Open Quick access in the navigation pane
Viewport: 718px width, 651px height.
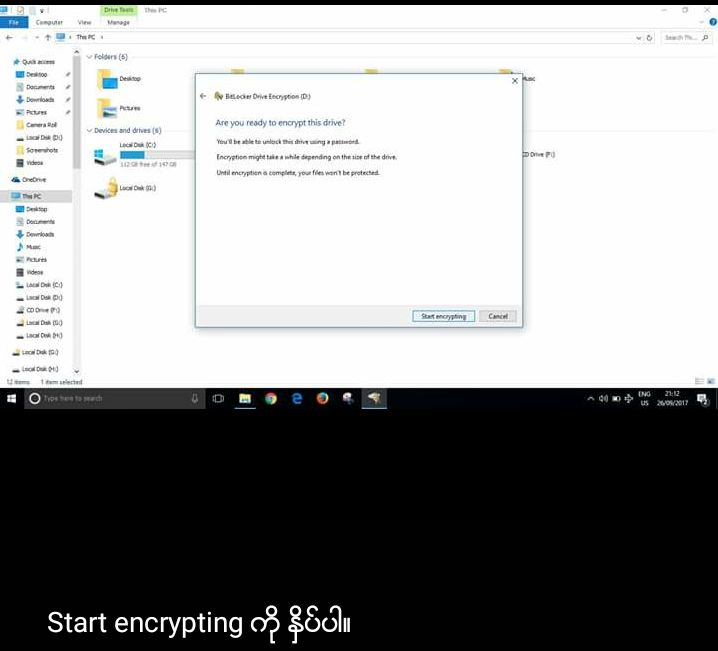click(x=34, y=62)
